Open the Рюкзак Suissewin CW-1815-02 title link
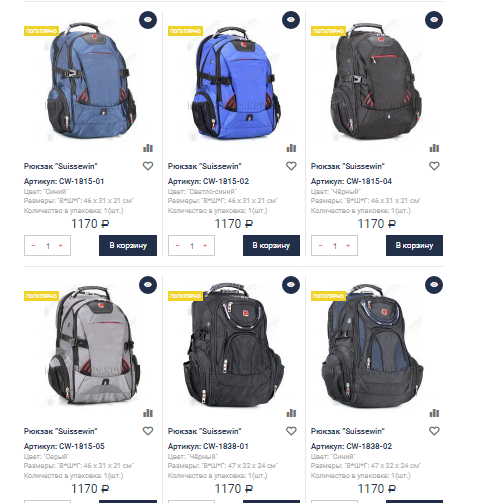Image resolution: width=479 pixels, height=503 pixels. [204, 166]
